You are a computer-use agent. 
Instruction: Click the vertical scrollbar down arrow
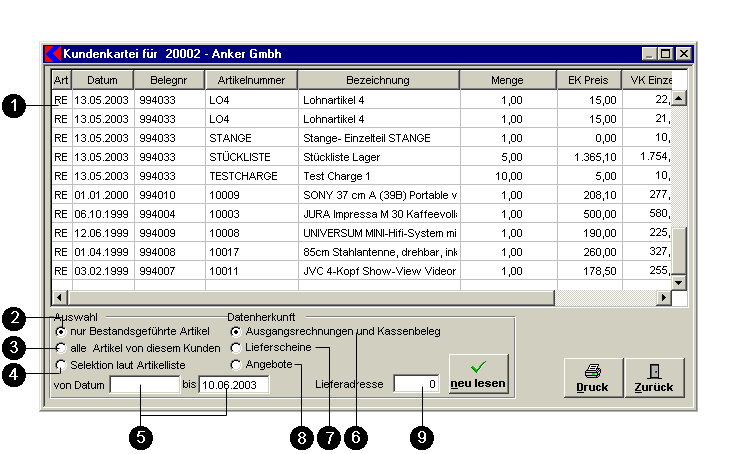coord(678,283)
